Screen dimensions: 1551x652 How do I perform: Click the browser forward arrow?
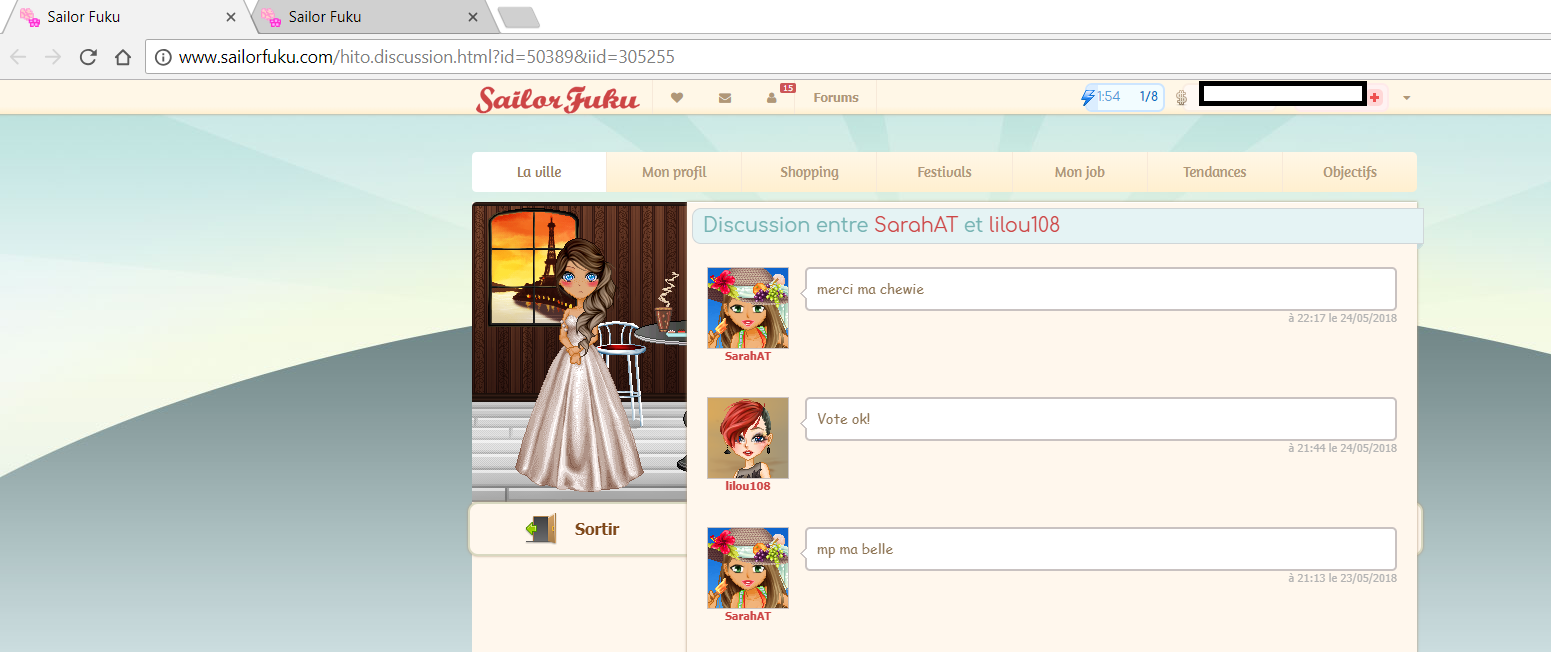click(53, 57)
